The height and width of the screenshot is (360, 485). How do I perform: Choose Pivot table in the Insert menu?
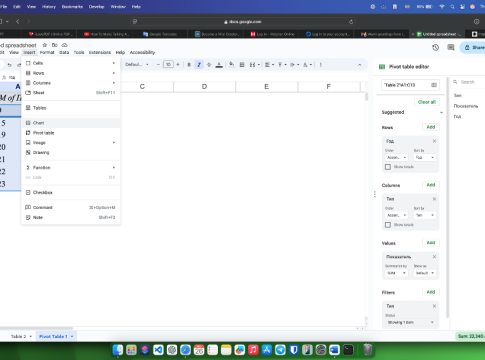click(x=71, y=133)
